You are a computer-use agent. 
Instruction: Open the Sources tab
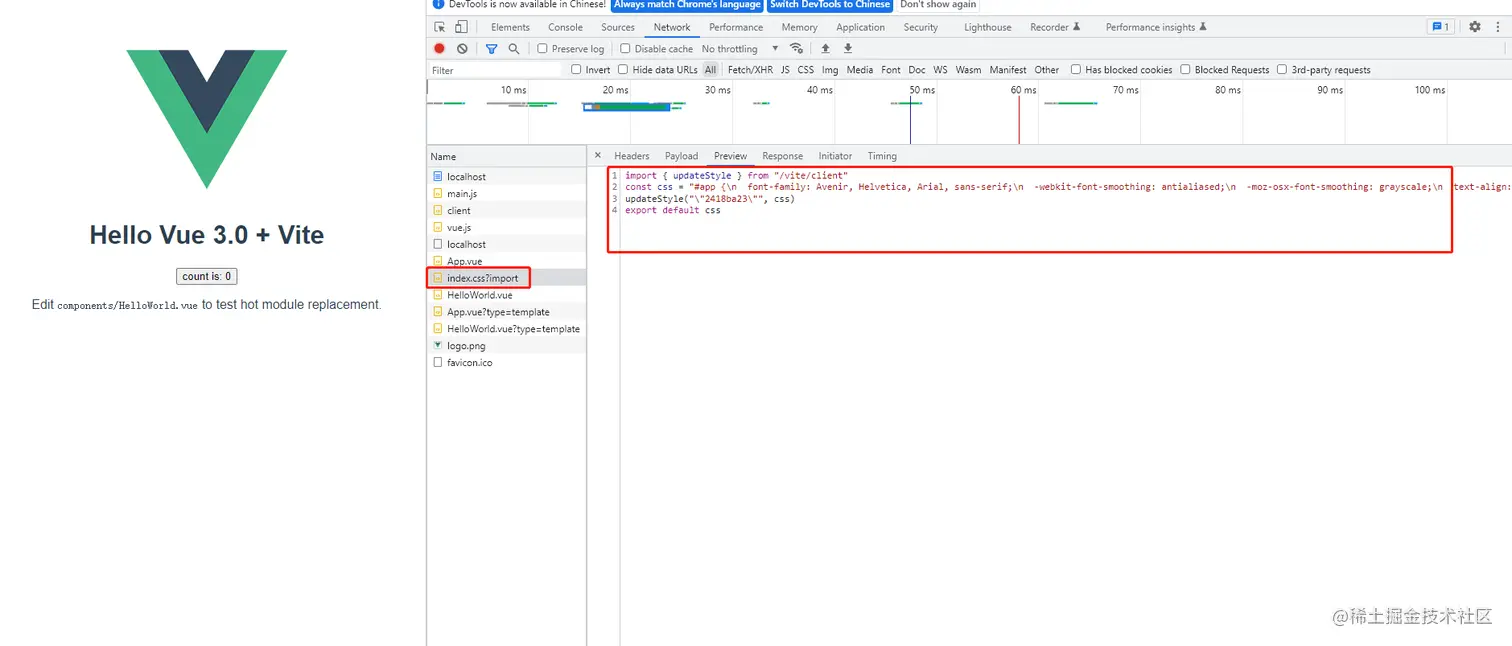coord(618,27)
